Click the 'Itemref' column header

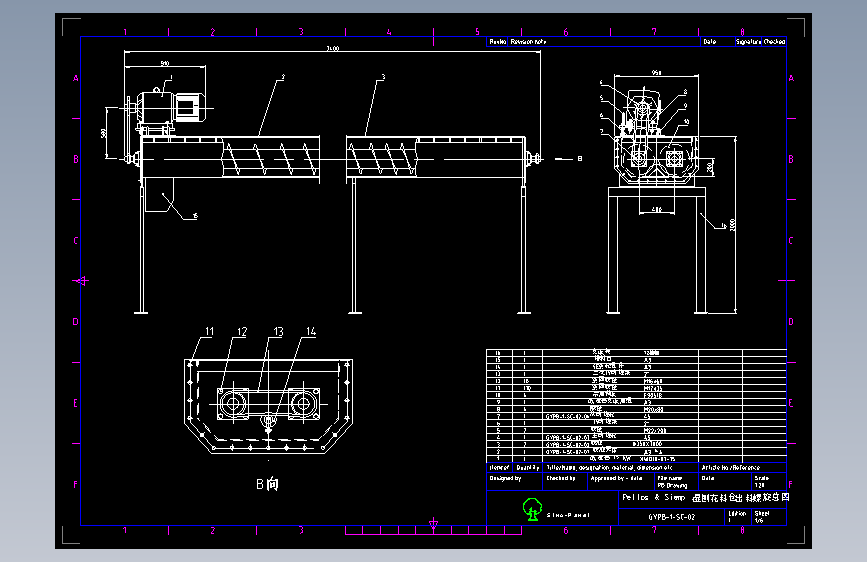tap(499, 467)
